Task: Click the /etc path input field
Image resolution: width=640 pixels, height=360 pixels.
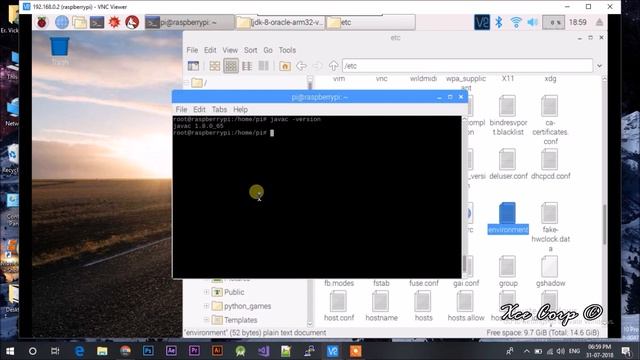Action: pos(467,66)
